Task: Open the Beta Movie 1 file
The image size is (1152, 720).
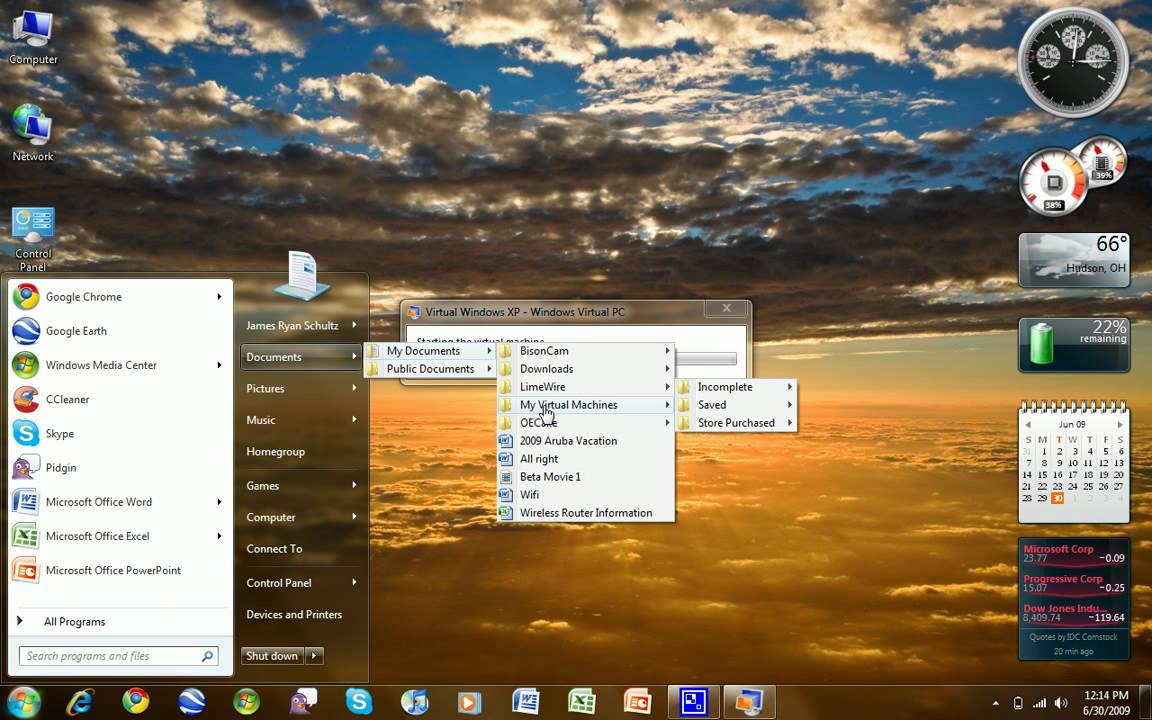Action: (586, 477)
